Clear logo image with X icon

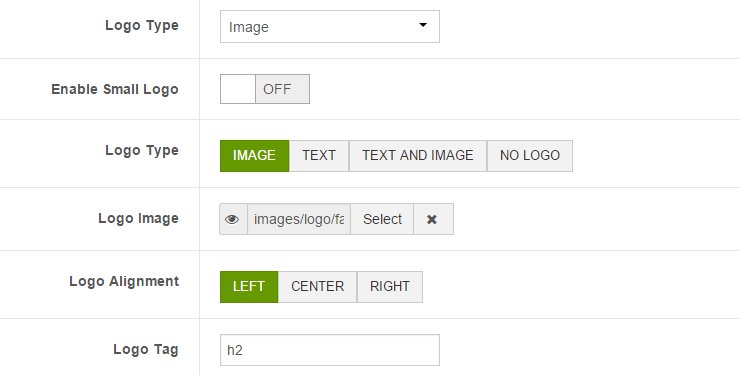coord(433,219)
